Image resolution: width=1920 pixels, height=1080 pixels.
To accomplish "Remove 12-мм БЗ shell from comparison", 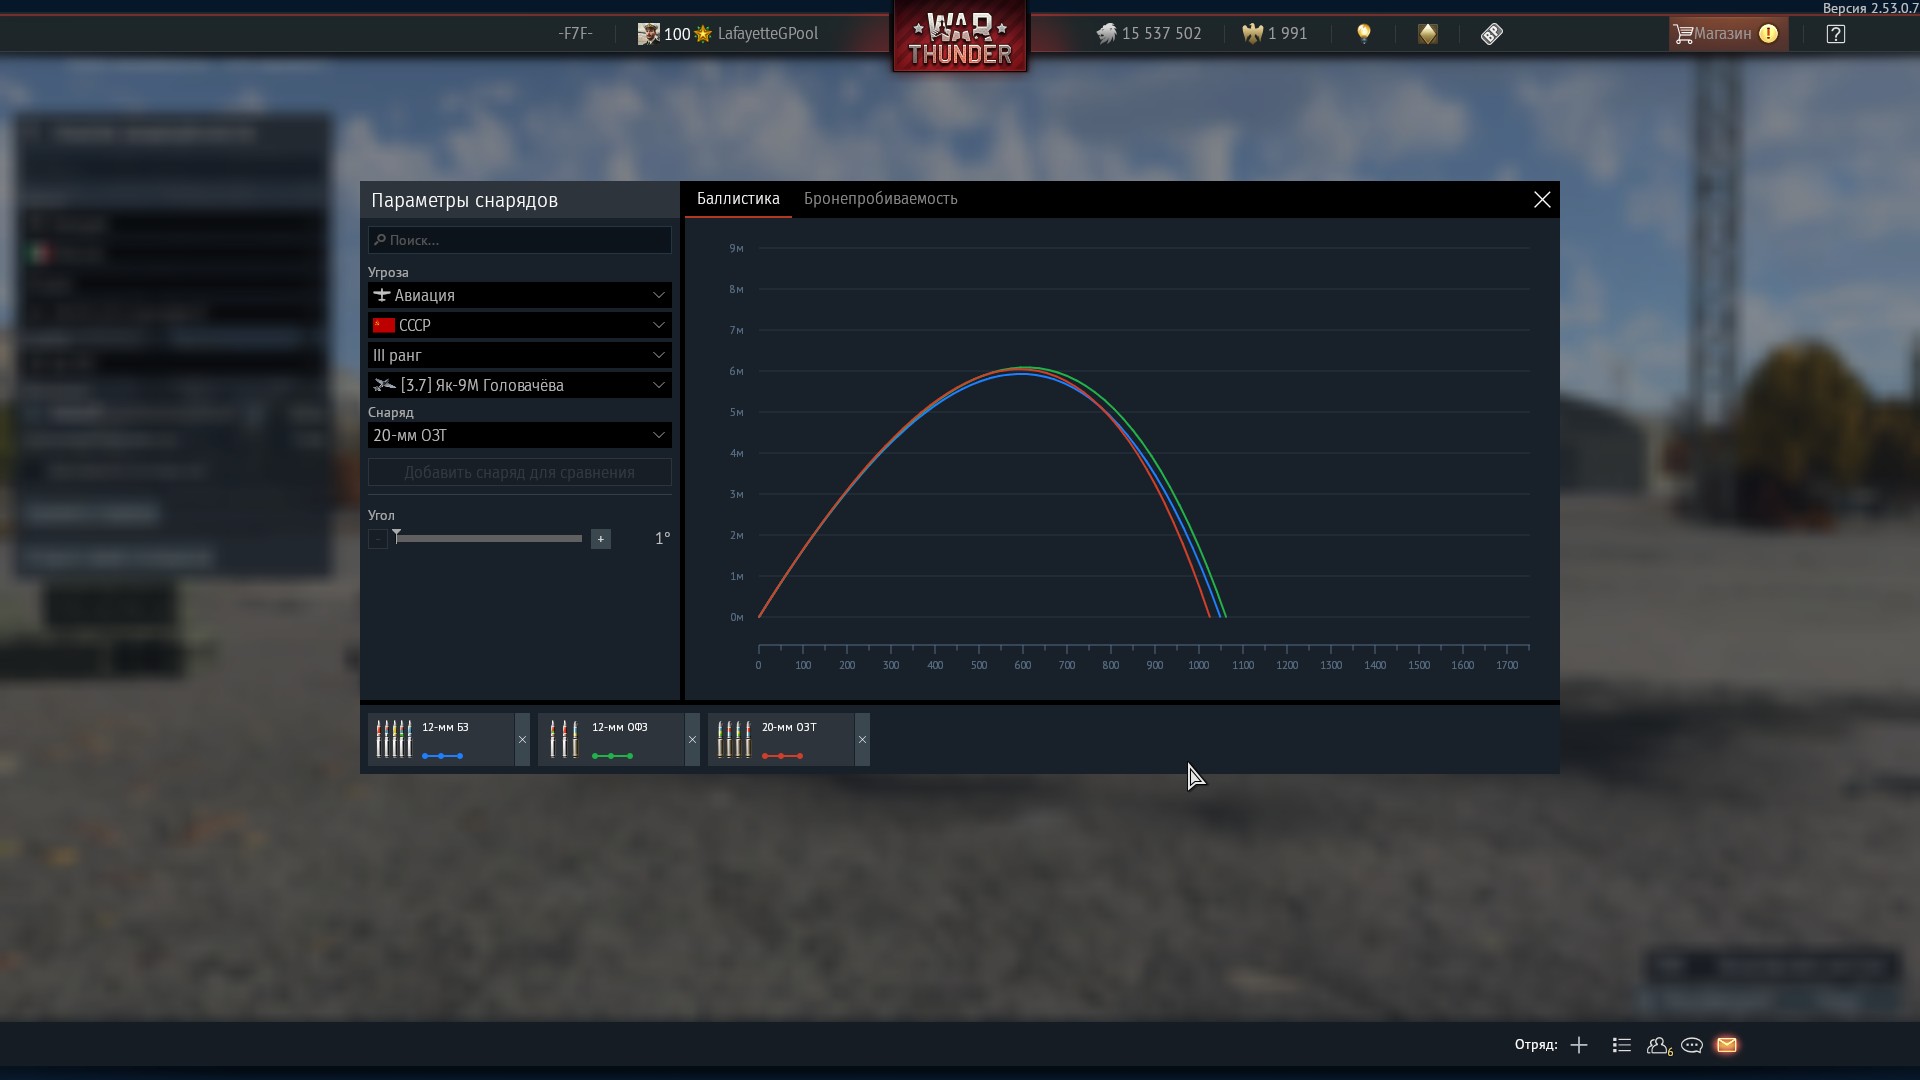I will coord(522,740).
